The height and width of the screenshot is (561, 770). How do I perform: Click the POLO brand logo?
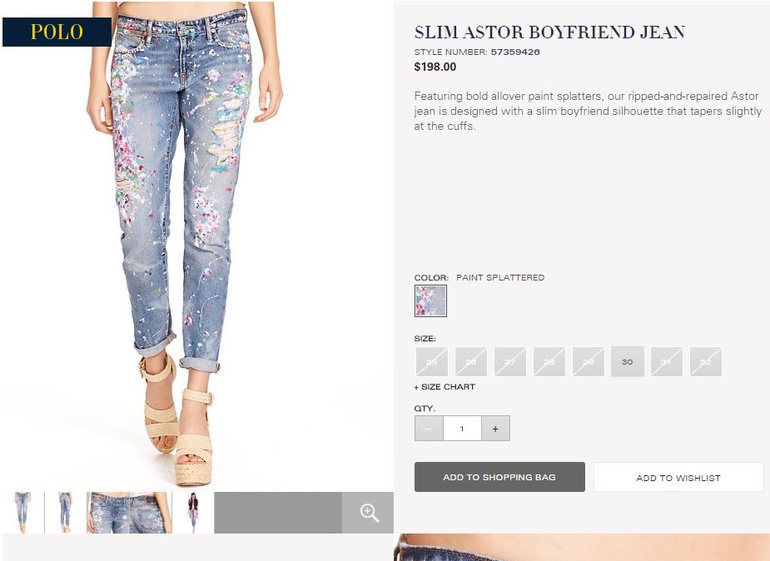57,32
